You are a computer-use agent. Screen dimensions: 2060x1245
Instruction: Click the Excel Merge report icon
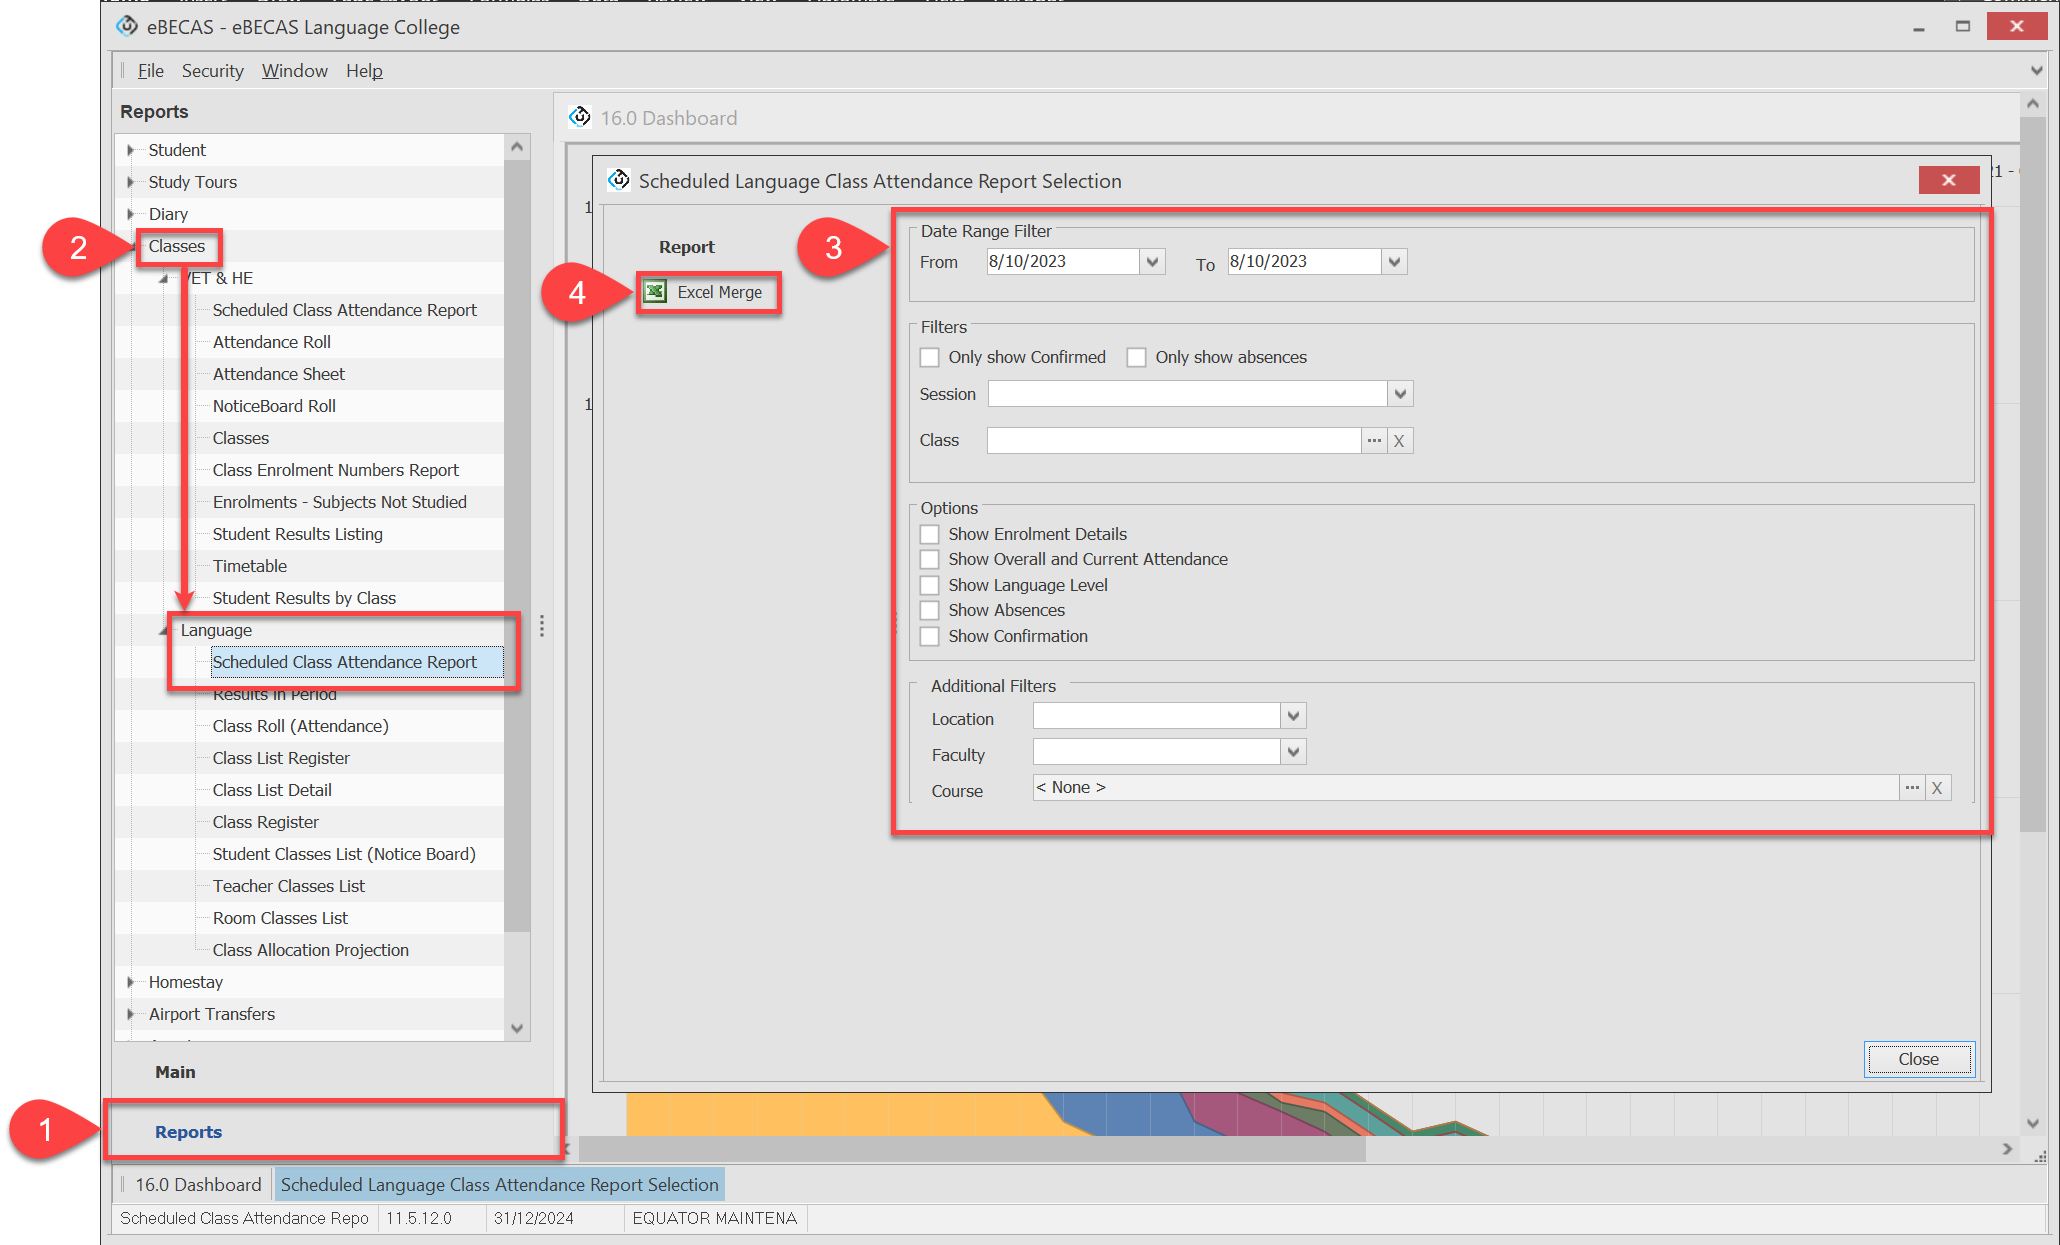pos(656,292)
